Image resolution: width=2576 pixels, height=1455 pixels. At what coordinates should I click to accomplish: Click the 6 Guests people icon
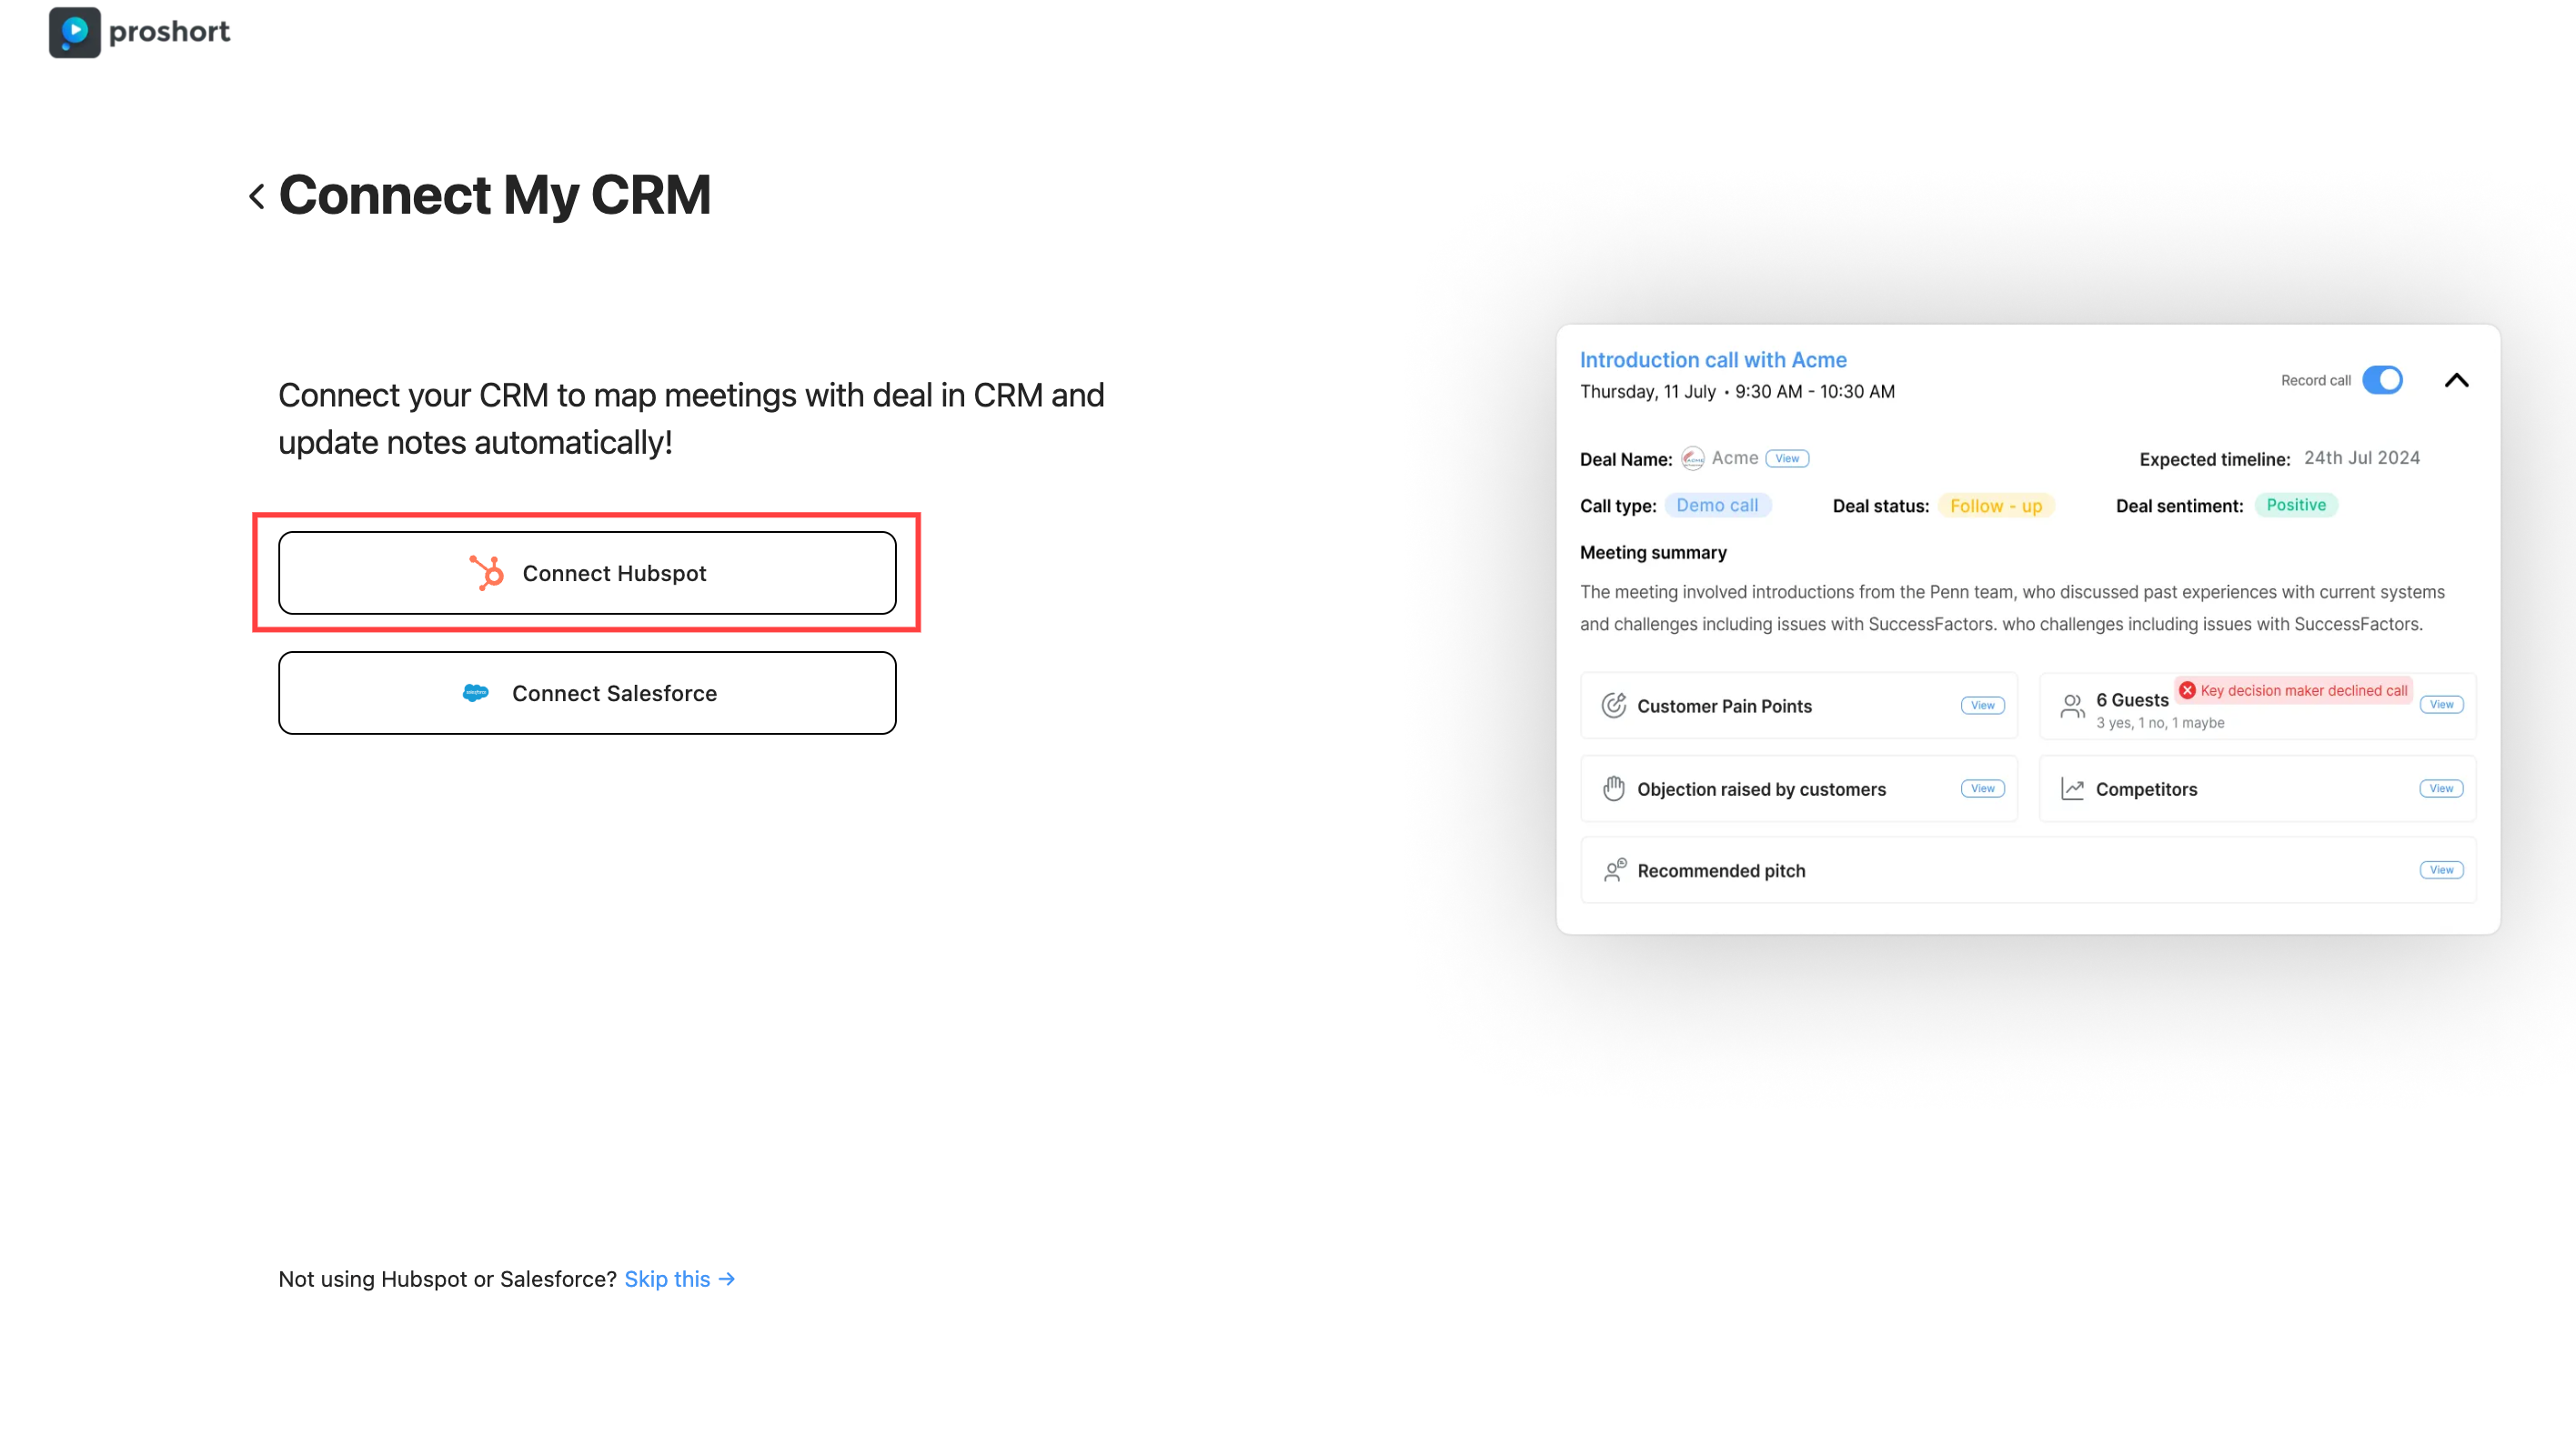2072,707
